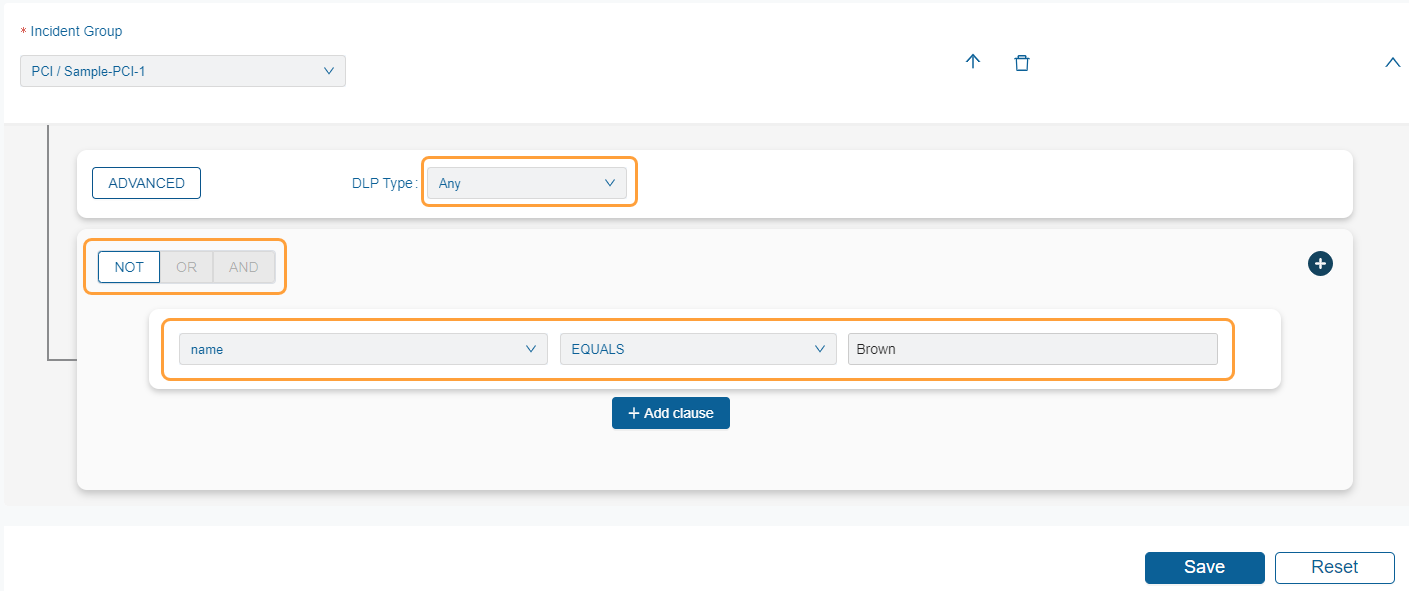Select the AND operator
Image resolution: width=1409 pixels, height=591 pixels.
(244, 267)
